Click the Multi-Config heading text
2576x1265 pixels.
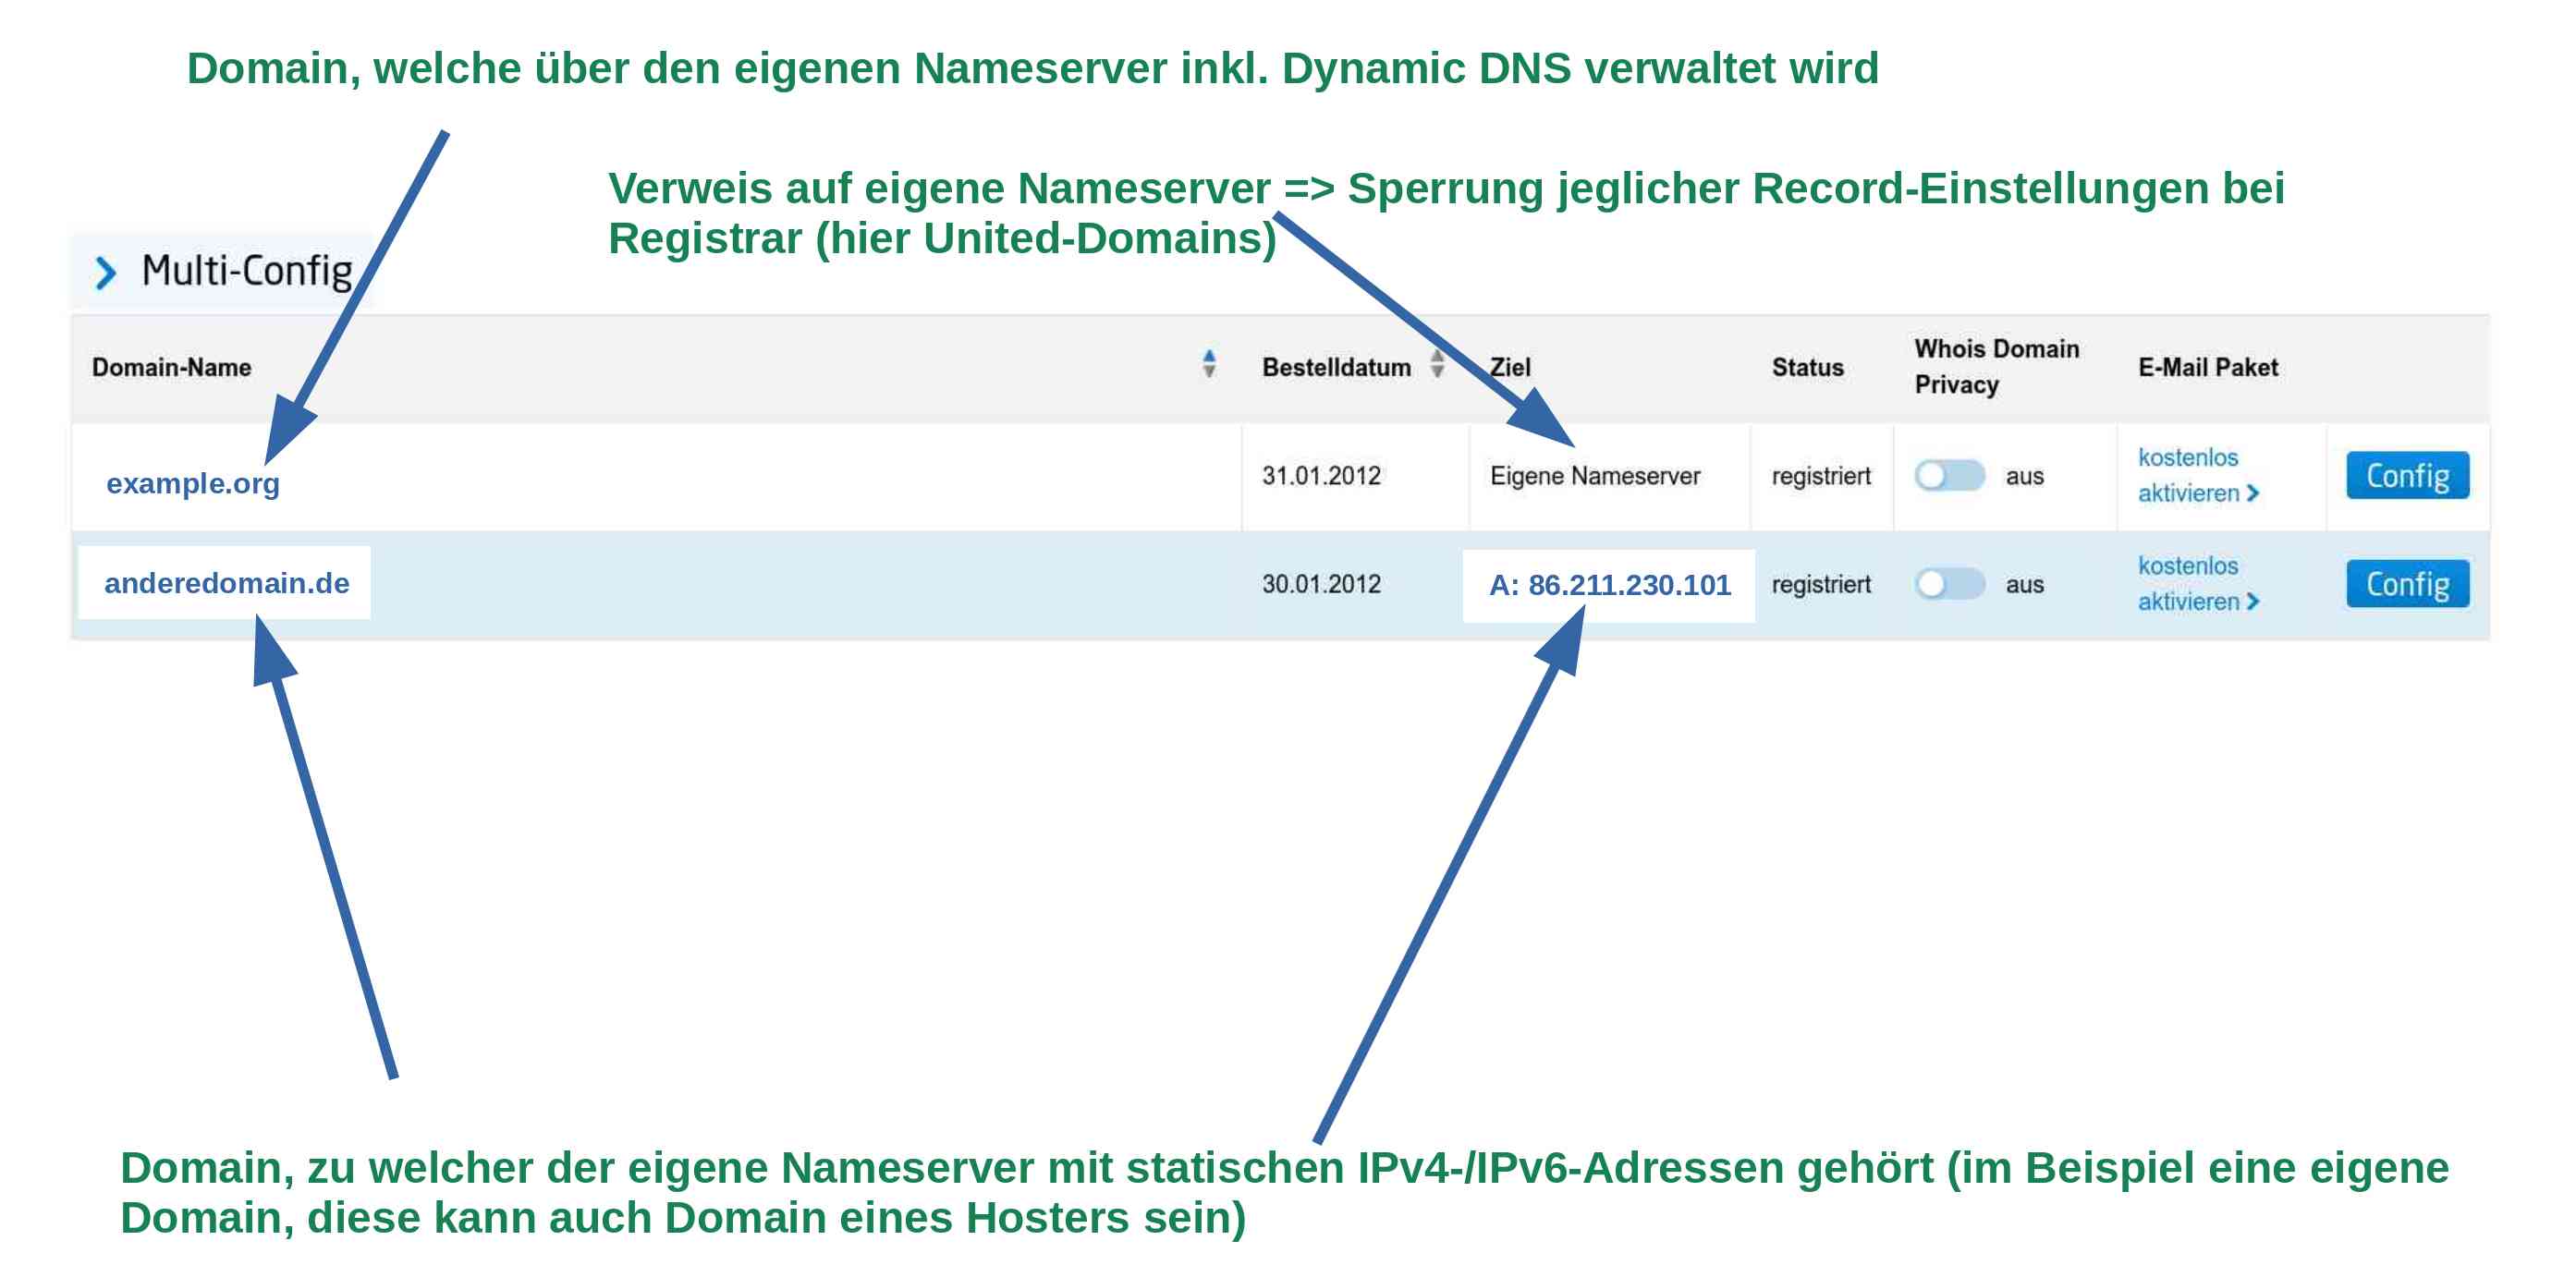[x=247, y=271]
